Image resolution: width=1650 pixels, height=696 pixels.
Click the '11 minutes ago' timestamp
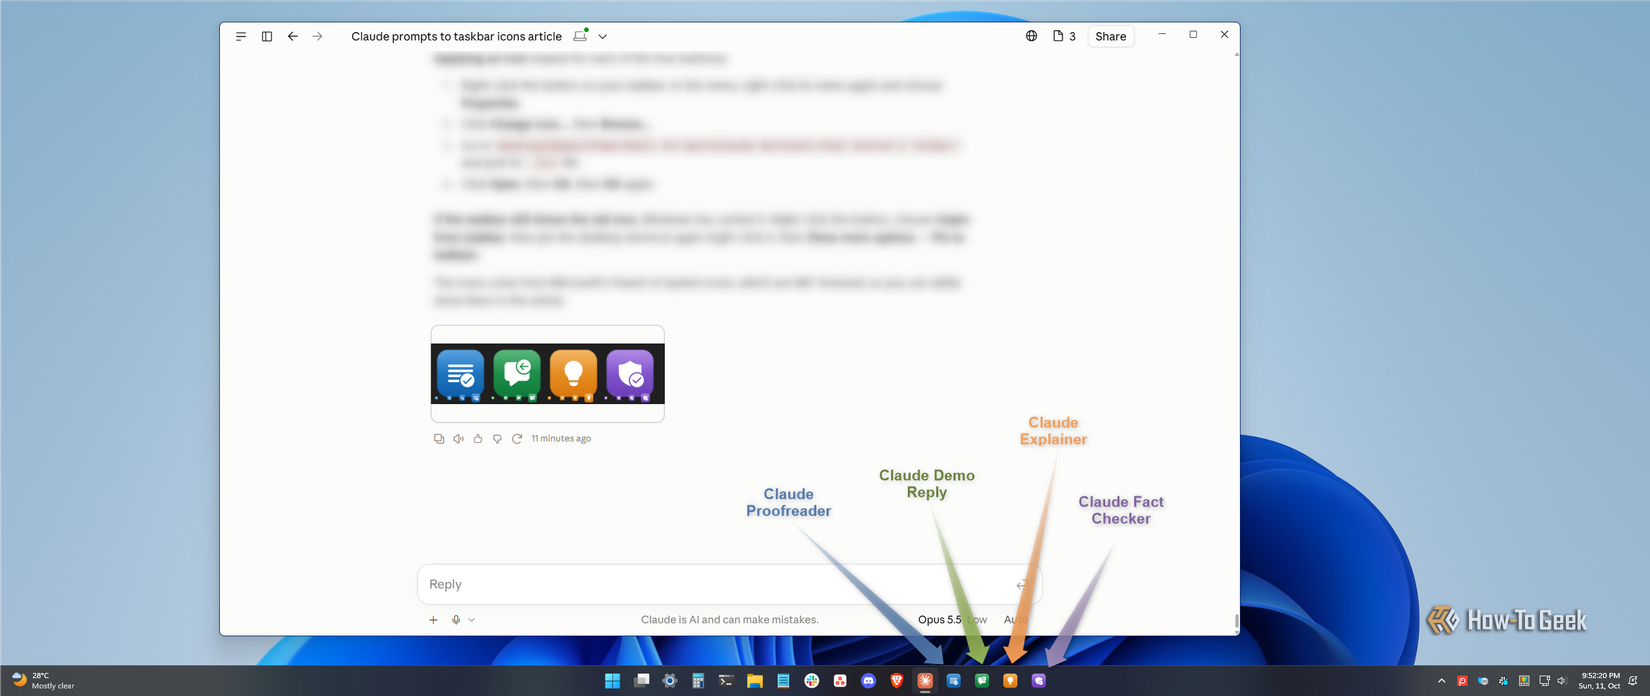tap(561, 438)
